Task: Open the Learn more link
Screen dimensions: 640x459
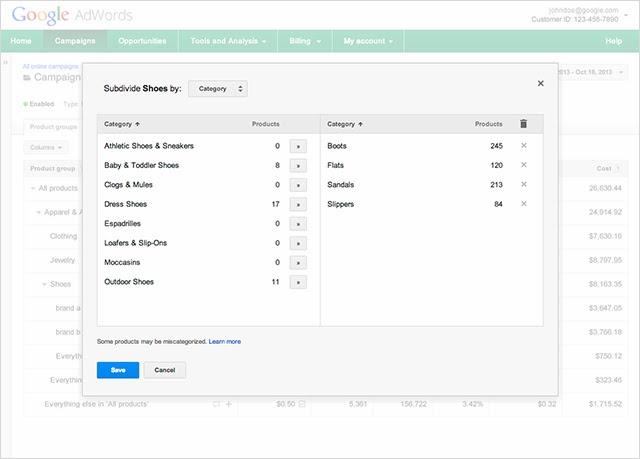Action: [224, 341]
